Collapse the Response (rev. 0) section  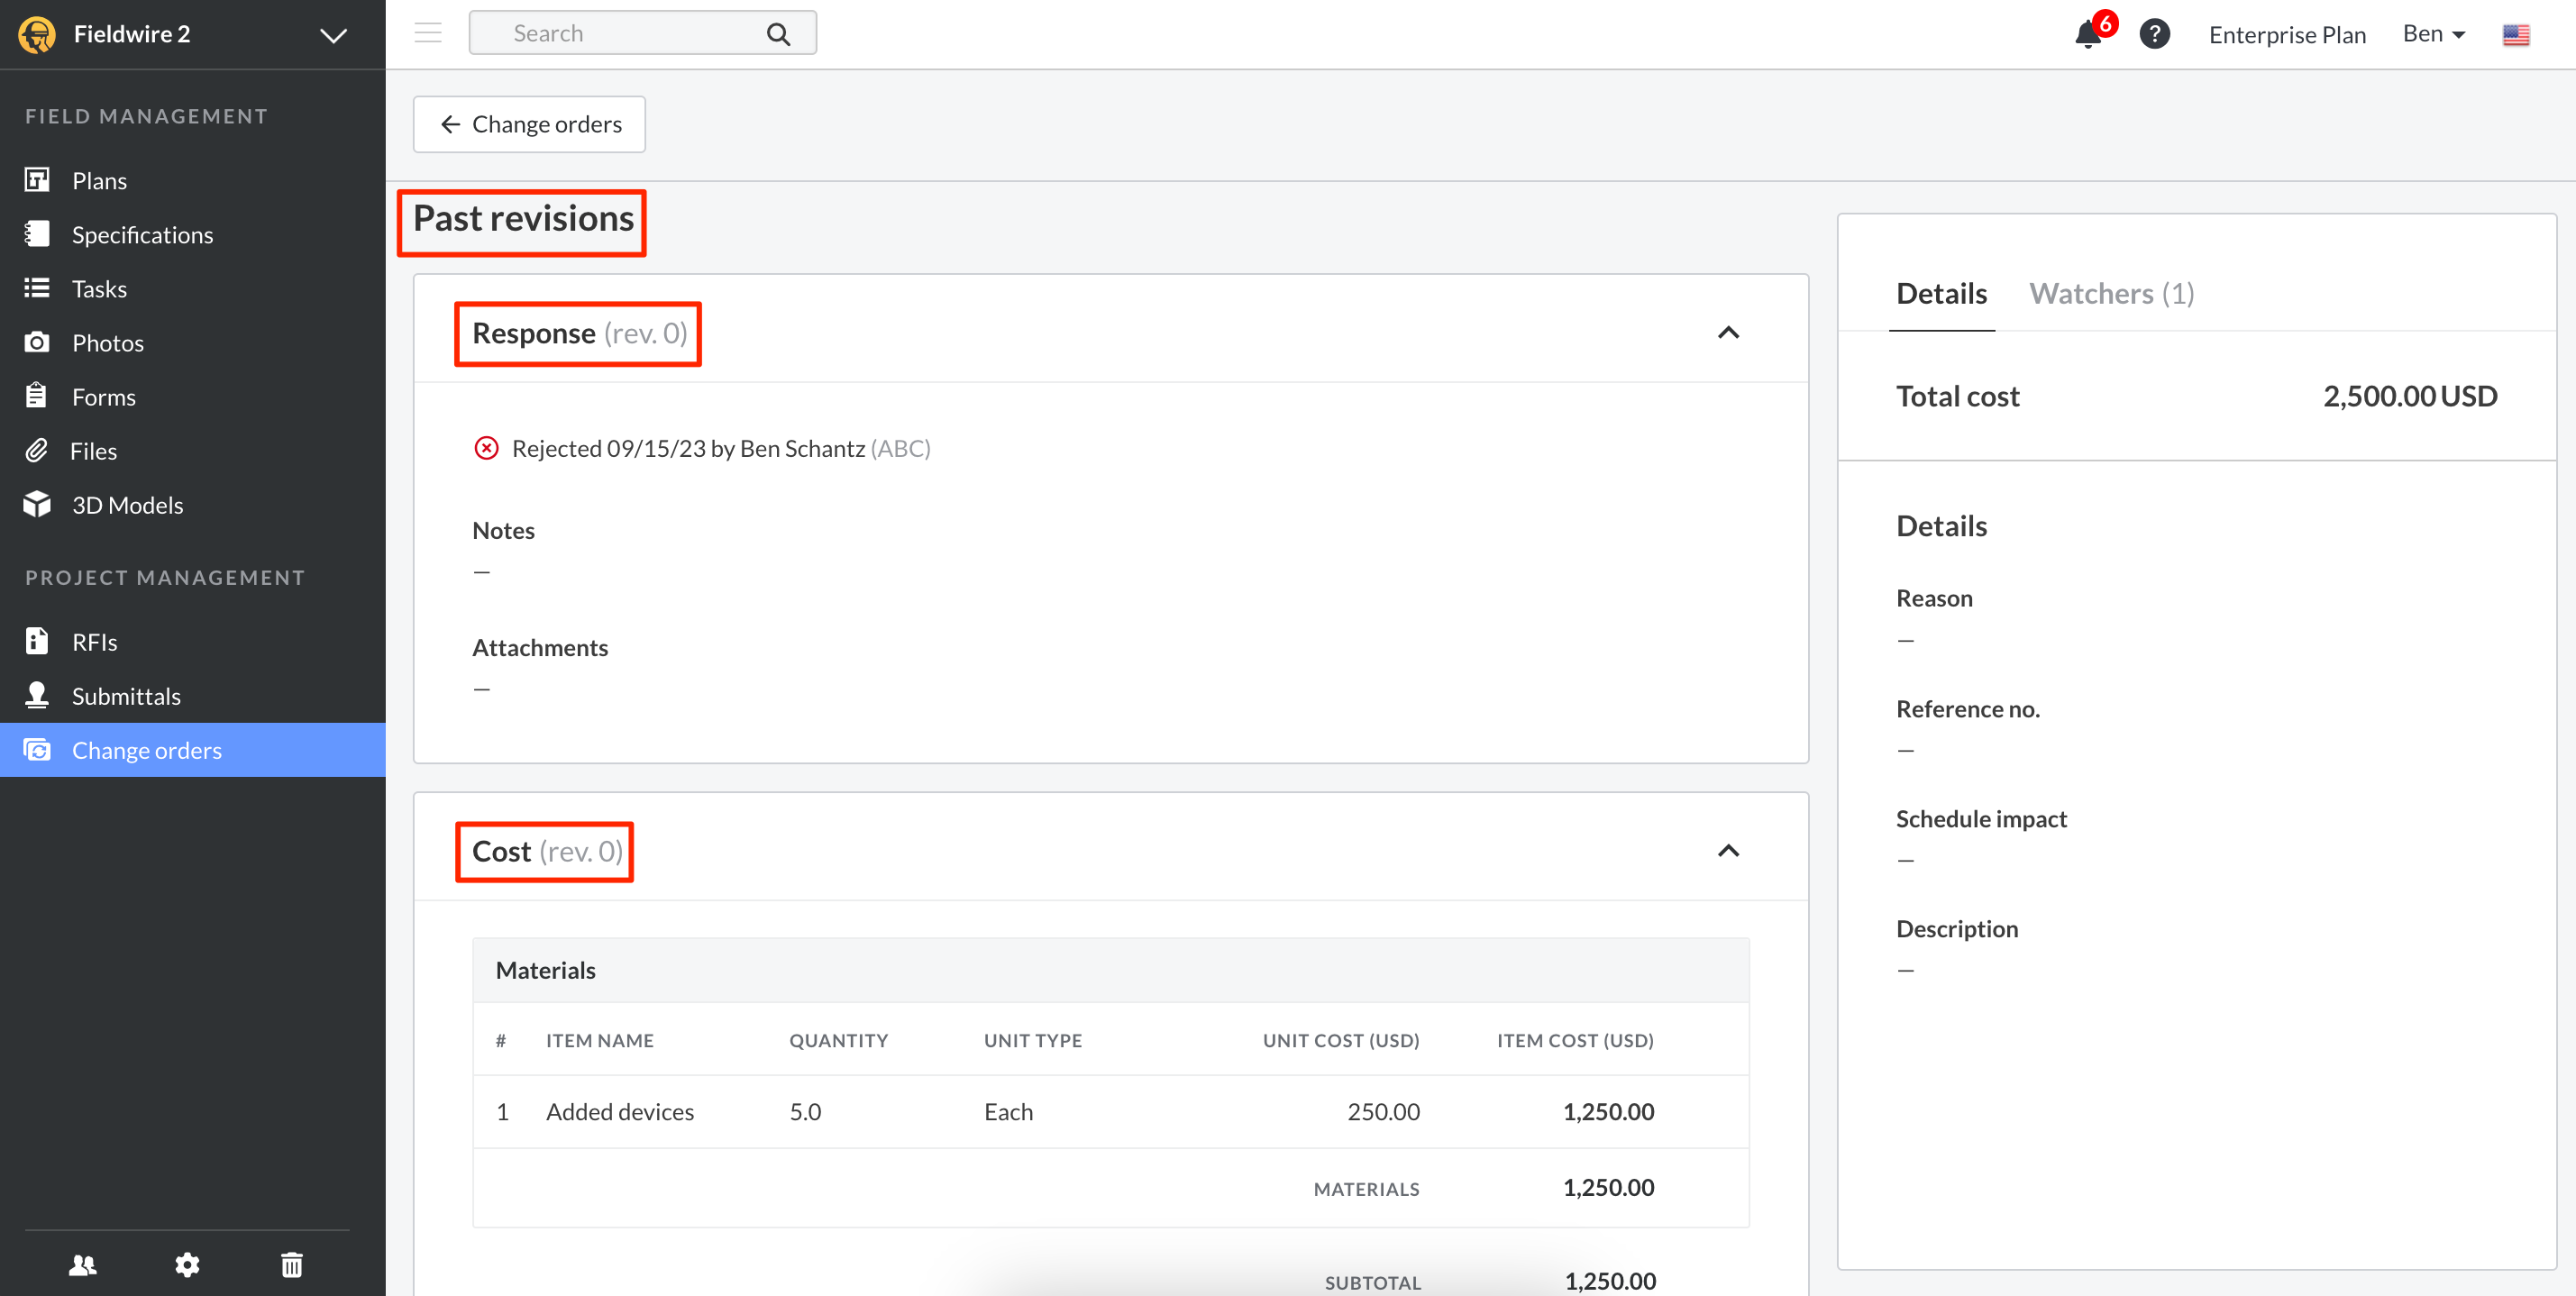(x=1728, y=333)
